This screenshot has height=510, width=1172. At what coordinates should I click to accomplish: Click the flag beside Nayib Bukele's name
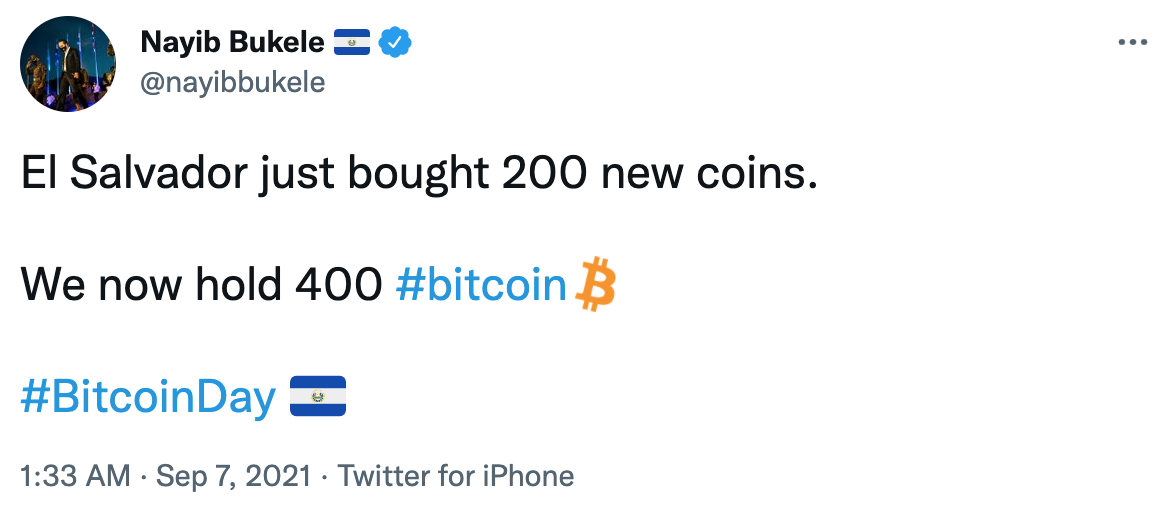(x=353, y=43)
